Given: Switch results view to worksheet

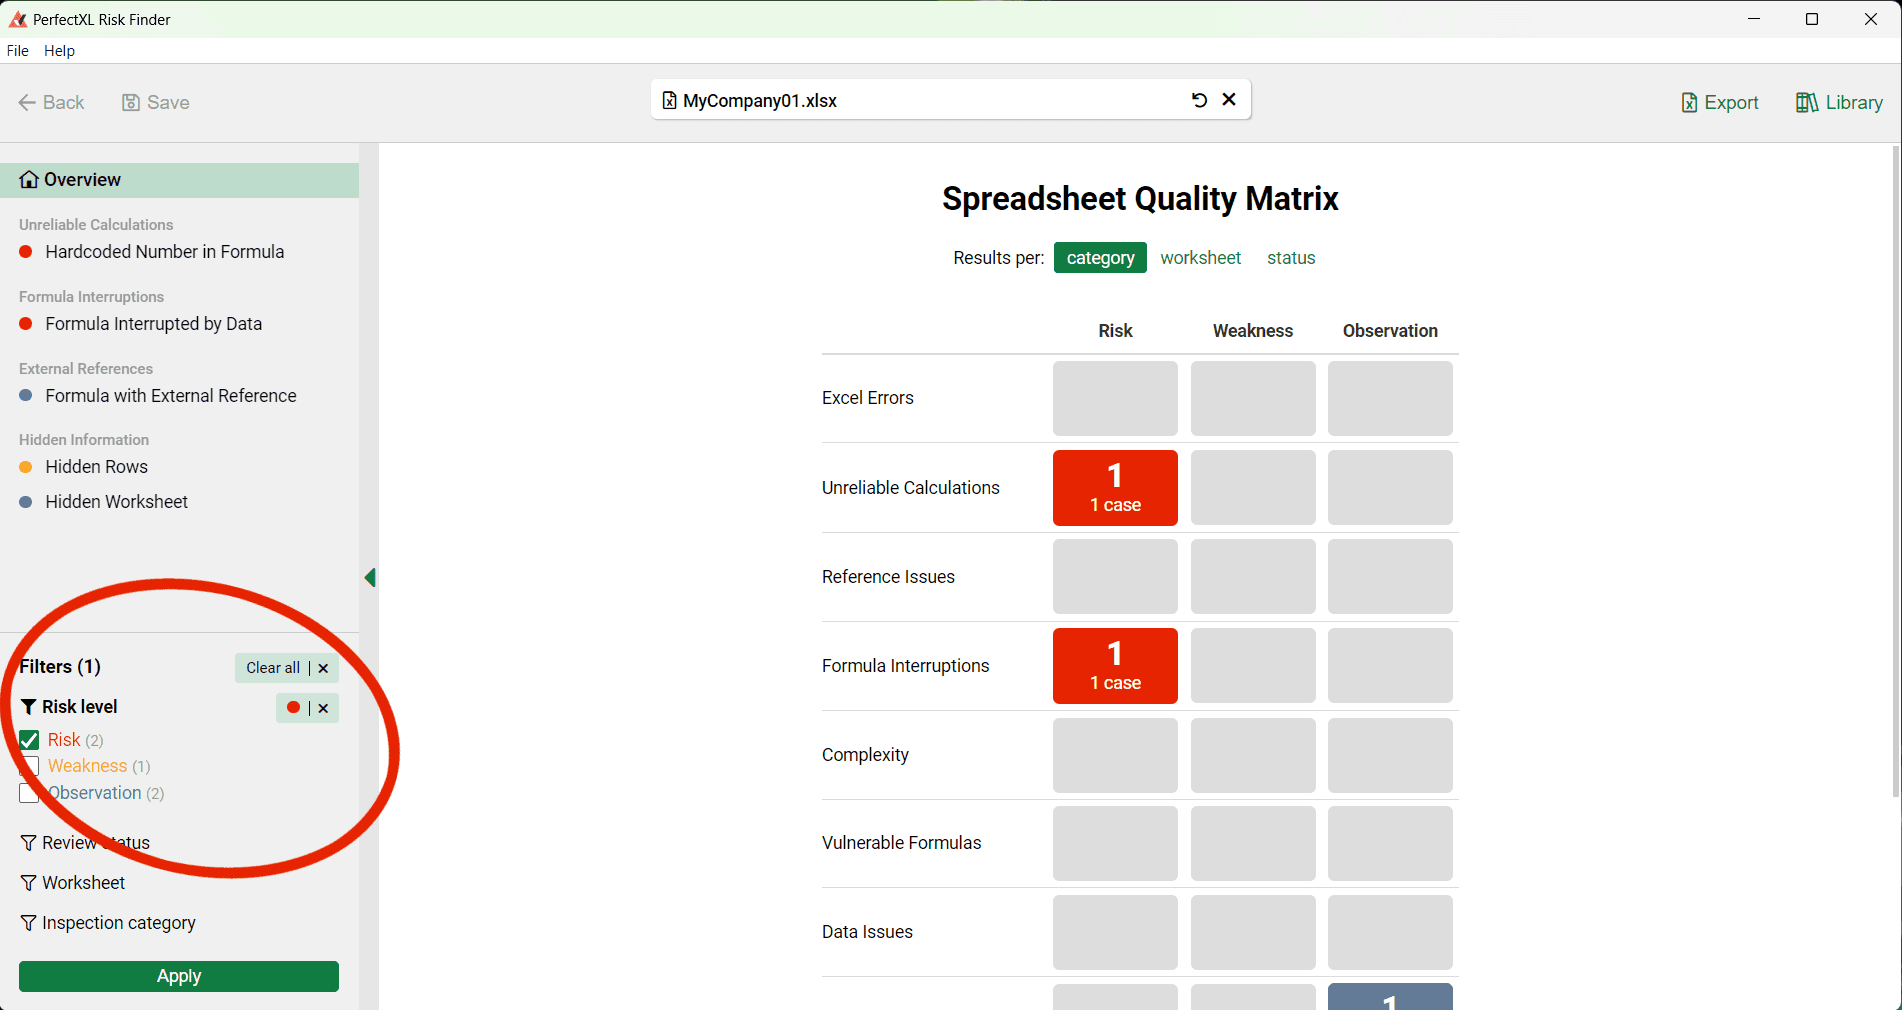Looking at the screenshot, I should 1200,257.
